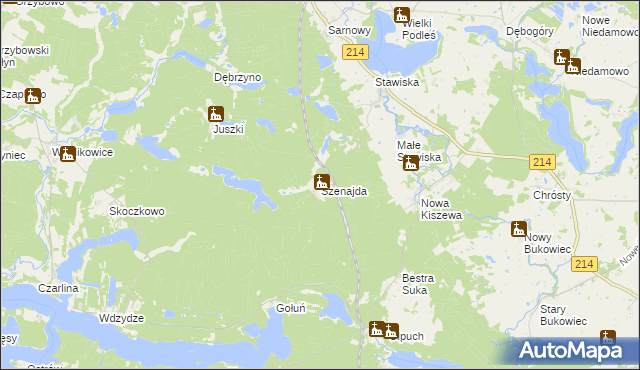
Task: Select the Skoczkowo label
Action: [137, 211]
